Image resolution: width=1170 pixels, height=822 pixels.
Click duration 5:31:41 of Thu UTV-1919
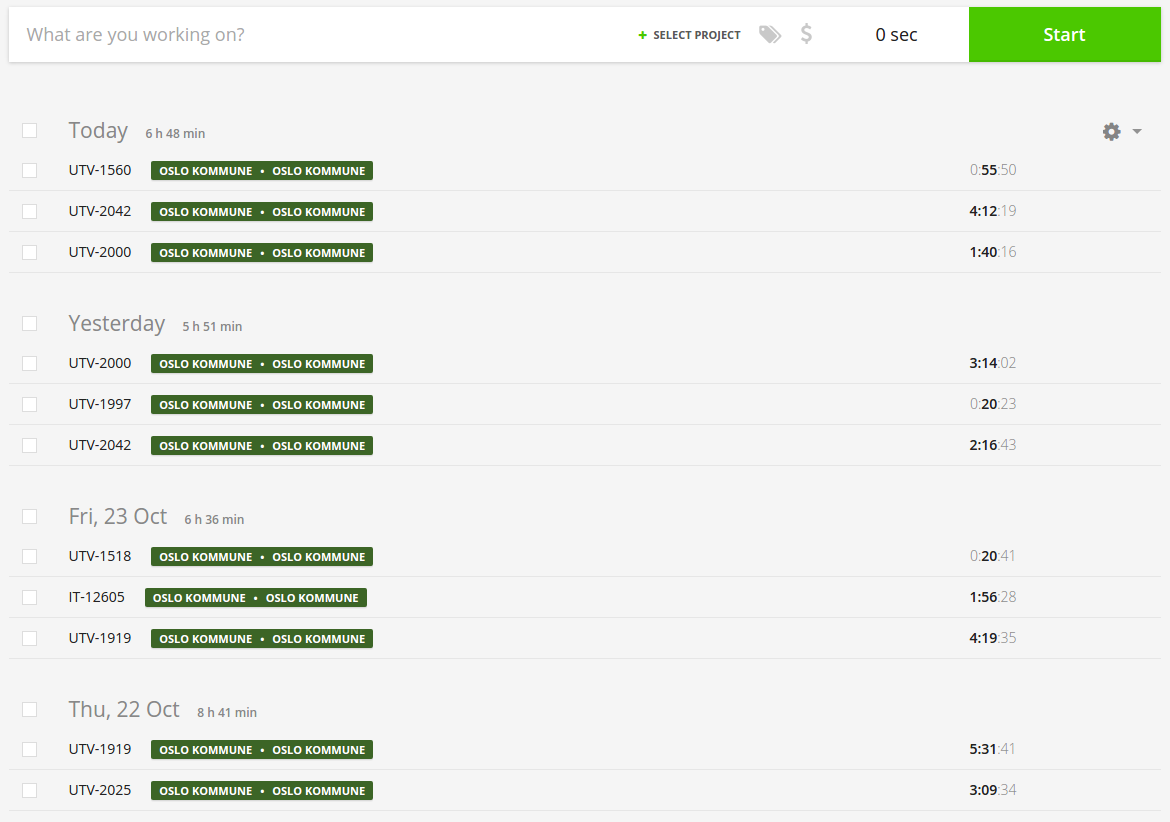(993, 749)
